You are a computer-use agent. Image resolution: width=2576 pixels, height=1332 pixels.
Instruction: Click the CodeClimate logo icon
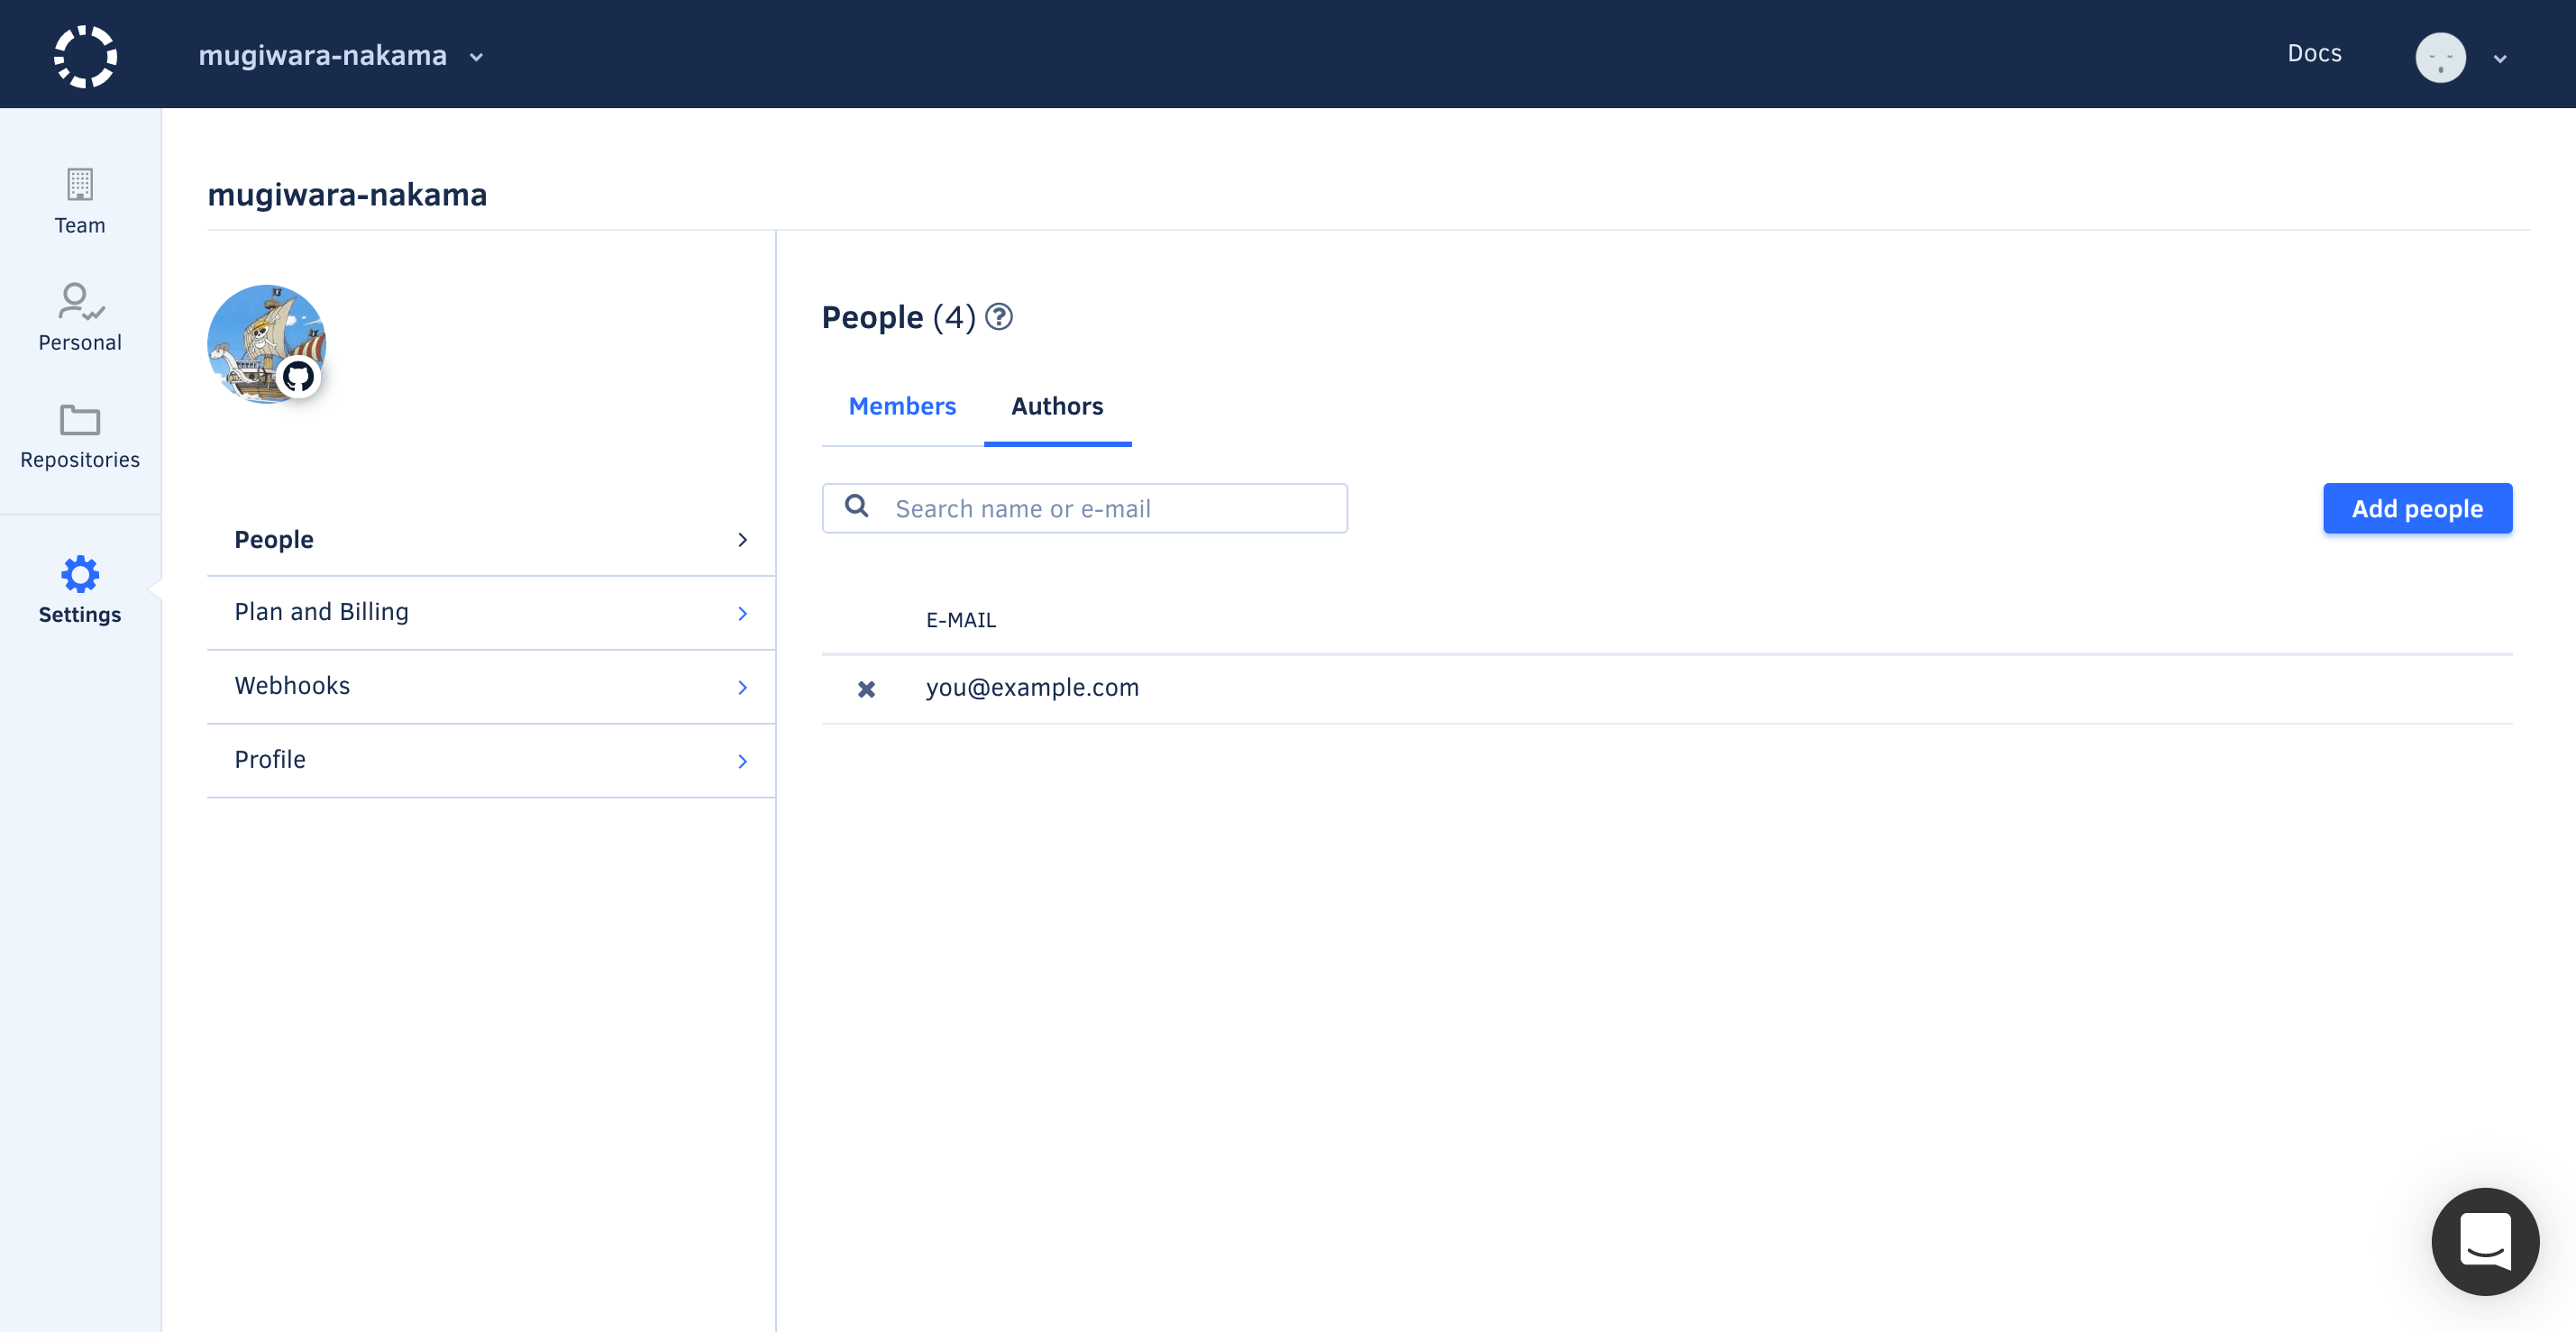(x=85, y=56)
